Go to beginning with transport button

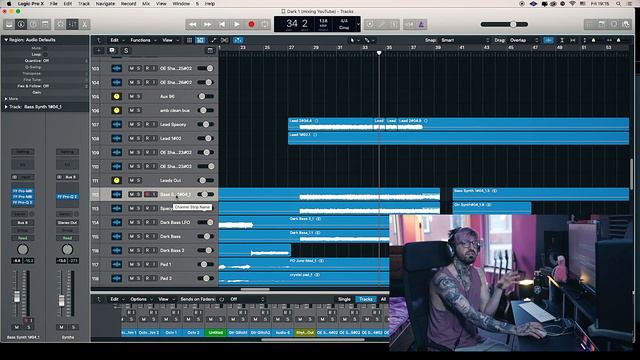[222, 24]
